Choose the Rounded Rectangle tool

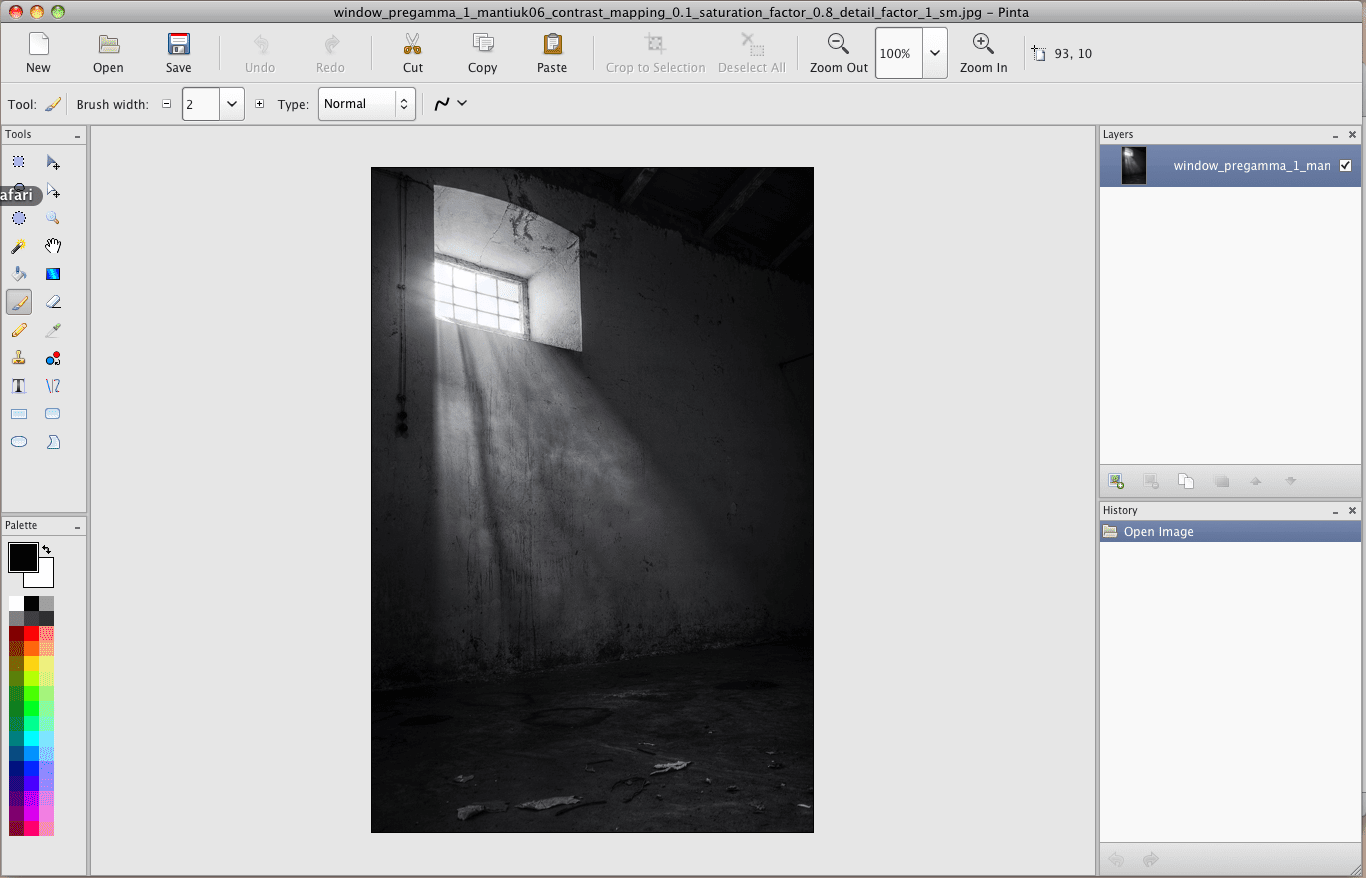pos(53,414)
